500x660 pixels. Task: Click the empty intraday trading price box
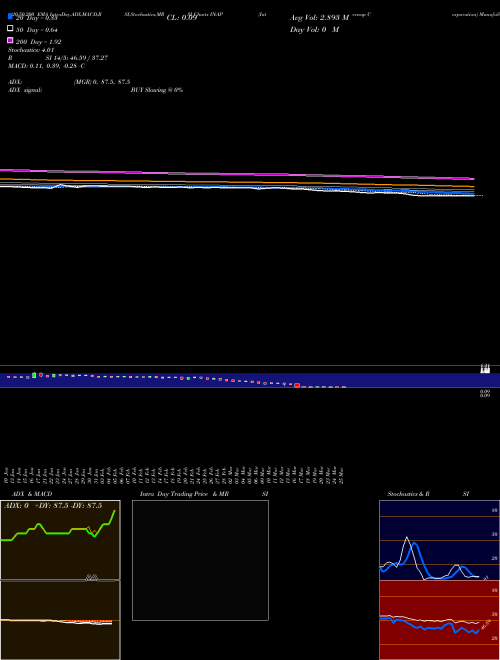pos(200,560)
